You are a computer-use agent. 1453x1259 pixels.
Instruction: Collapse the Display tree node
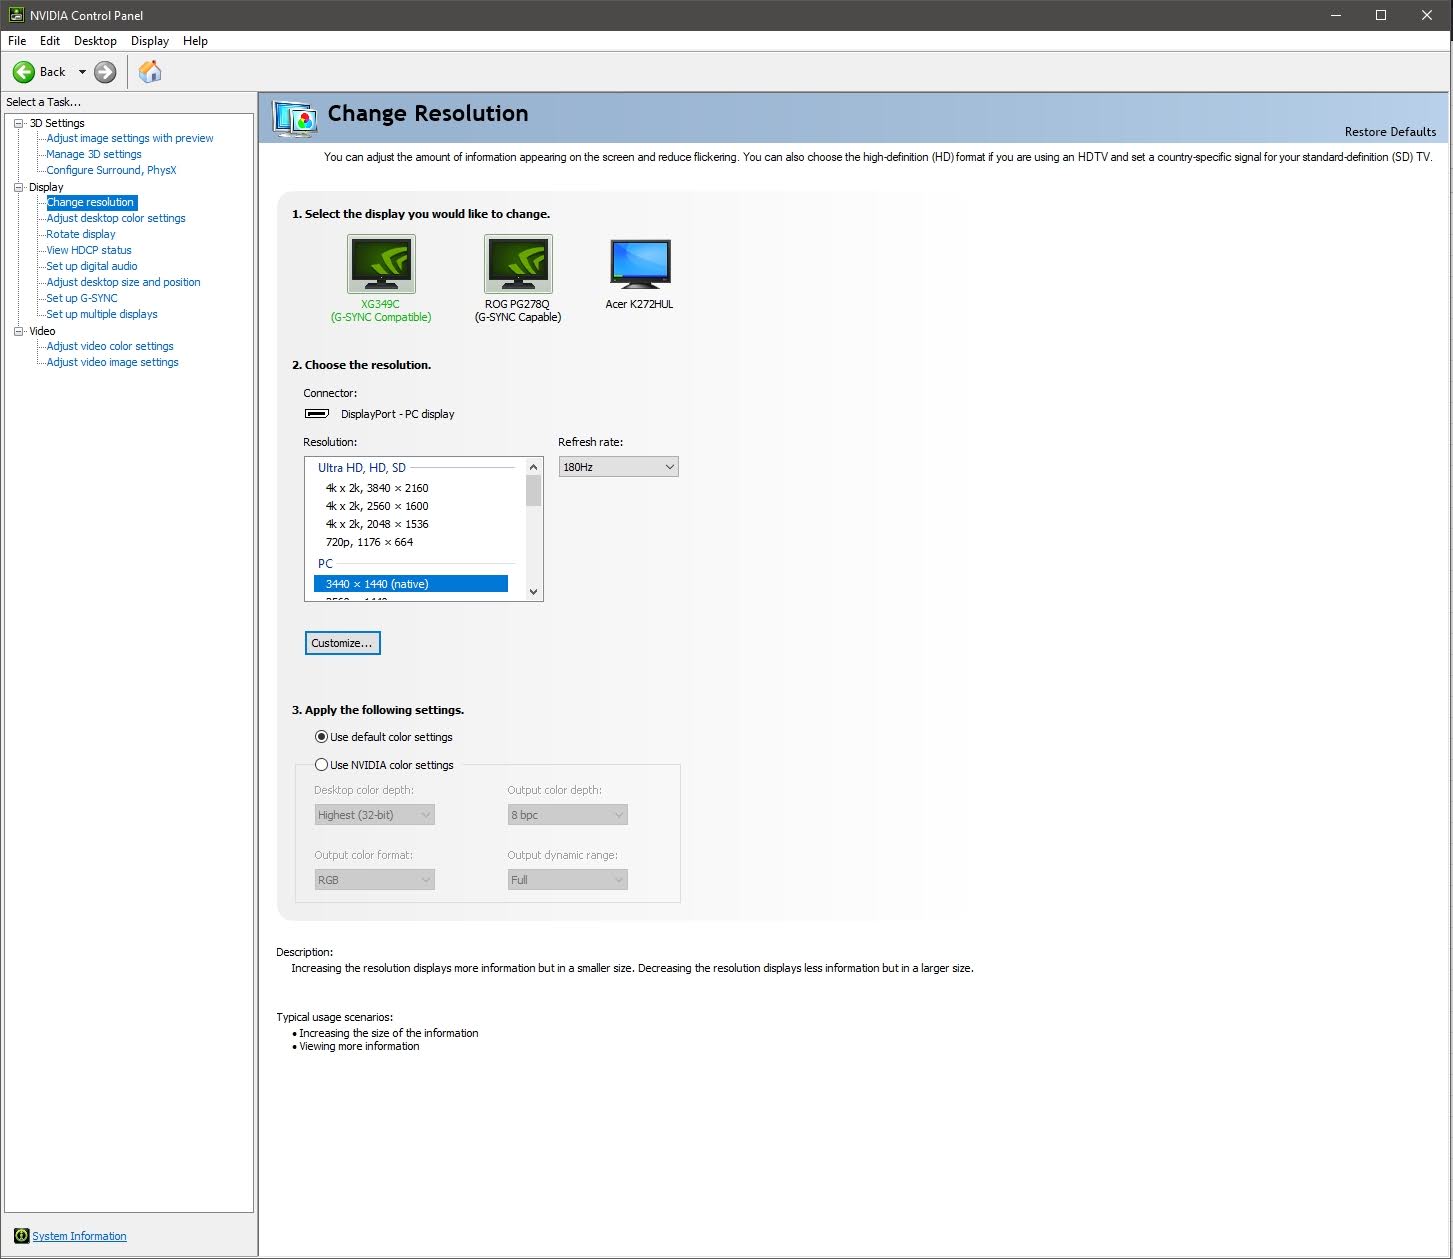tap(18, 187)
